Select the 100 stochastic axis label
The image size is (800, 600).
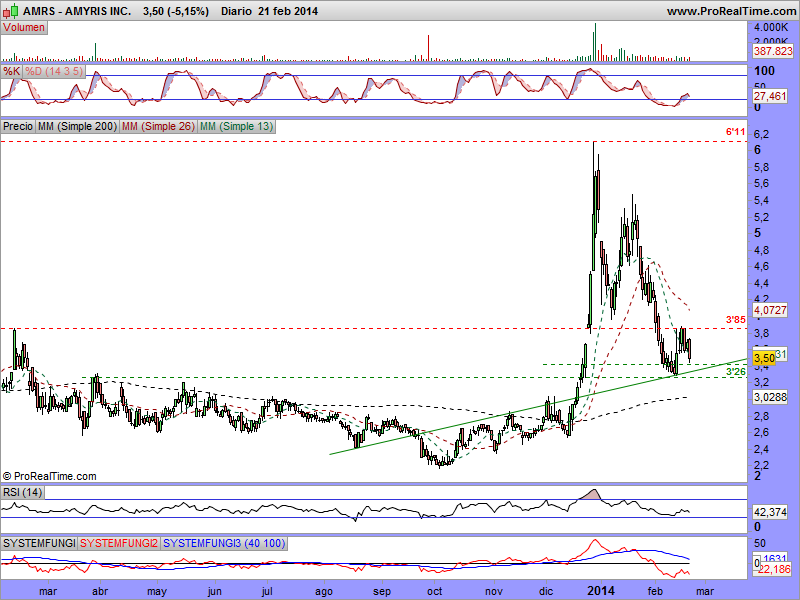click(764, 71)
